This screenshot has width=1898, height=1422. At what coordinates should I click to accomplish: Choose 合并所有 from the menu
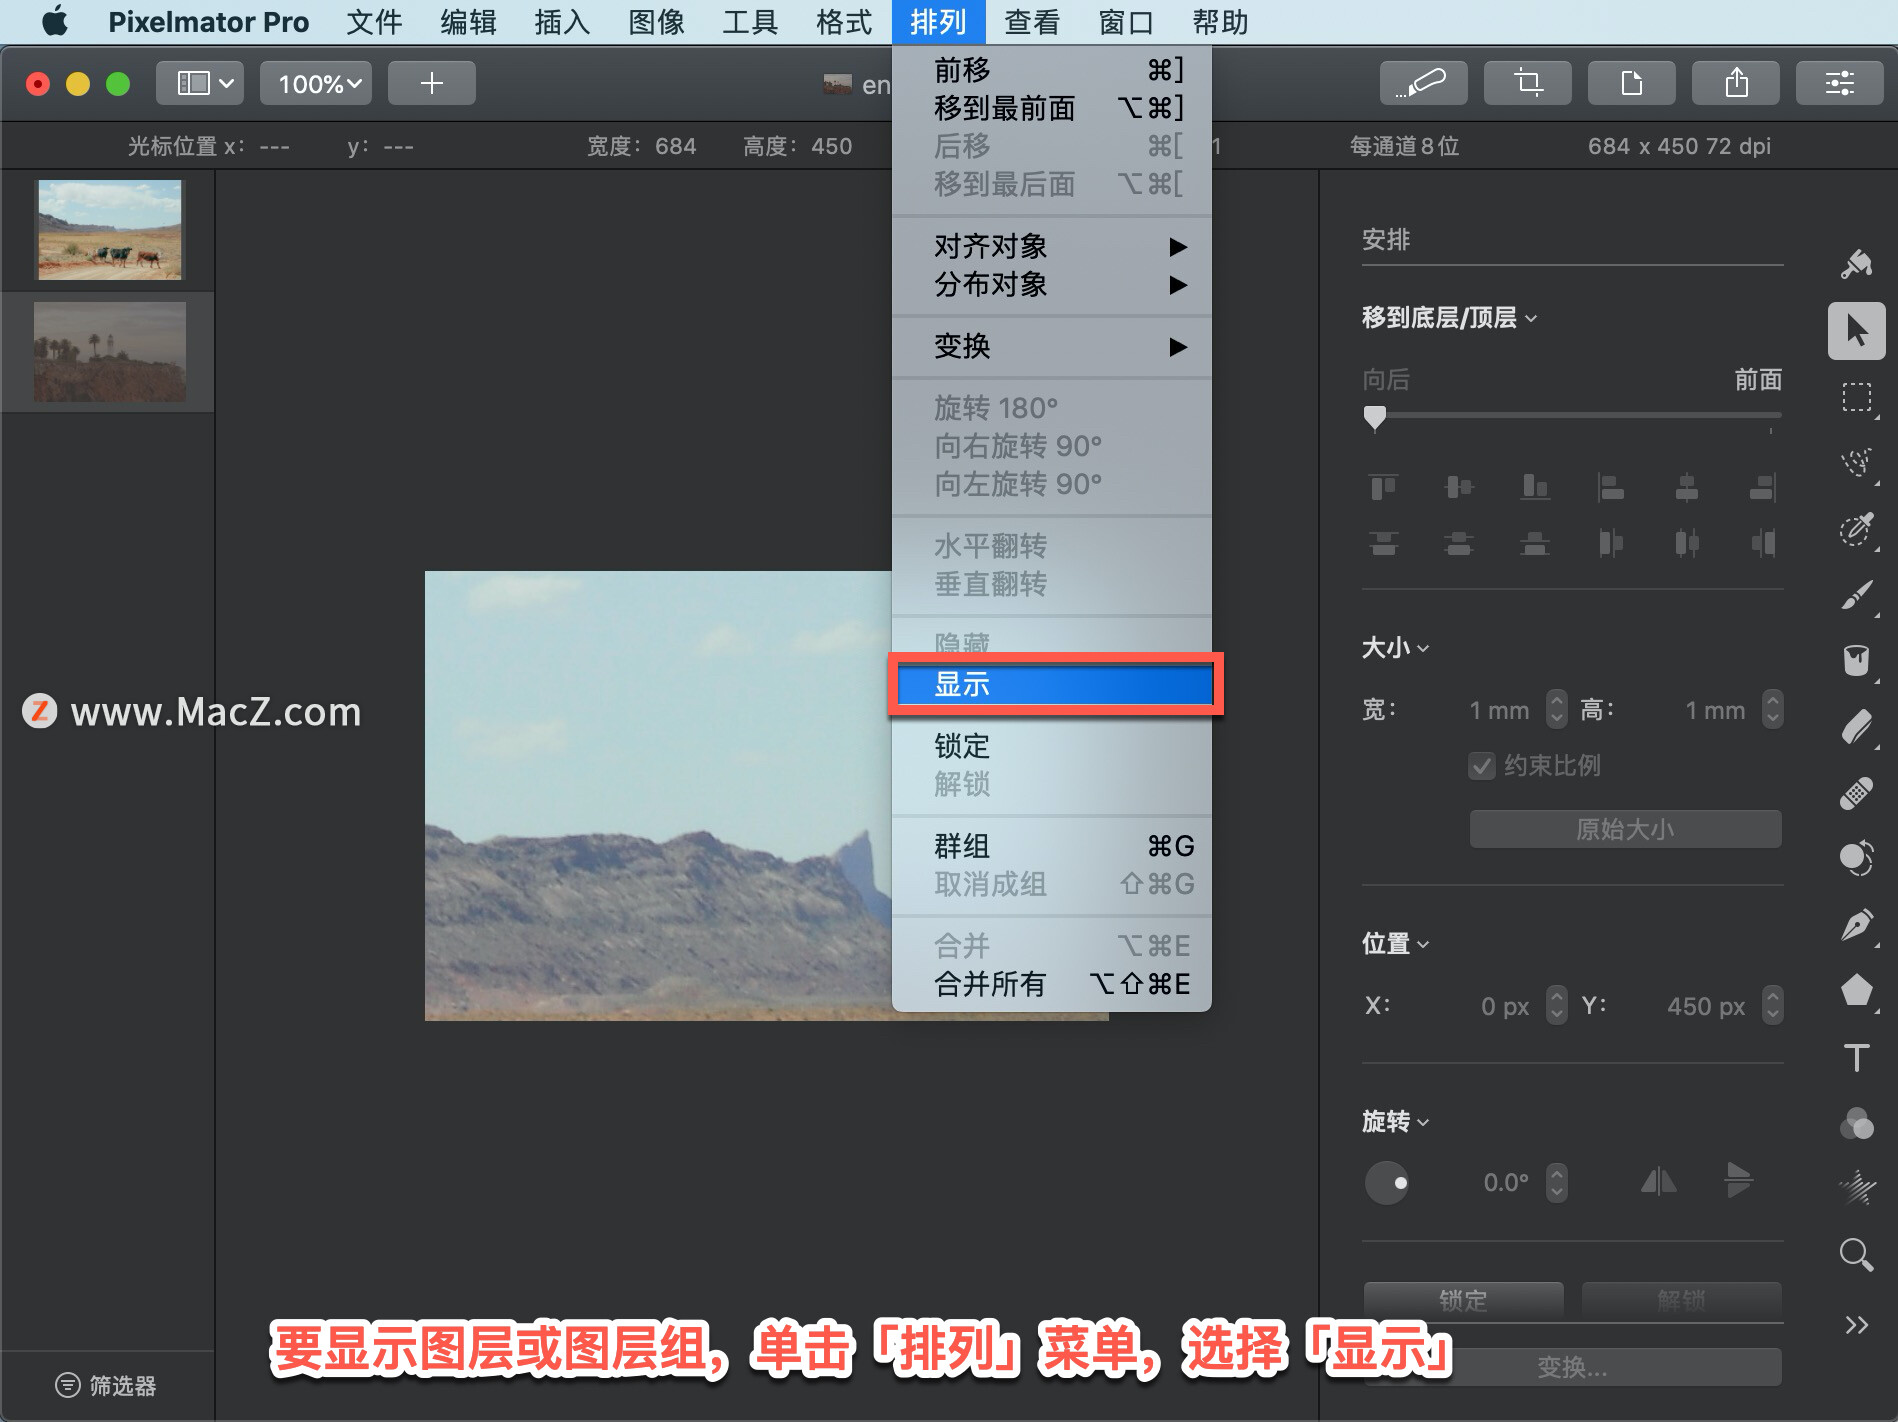click(1051, 984)
